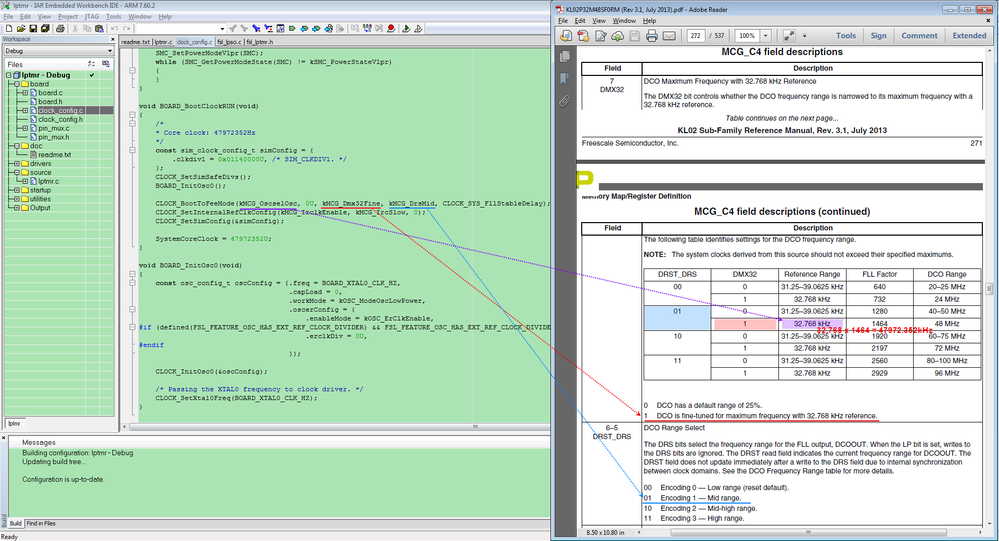Open search text dropdown in IAR toolbar

222,29
